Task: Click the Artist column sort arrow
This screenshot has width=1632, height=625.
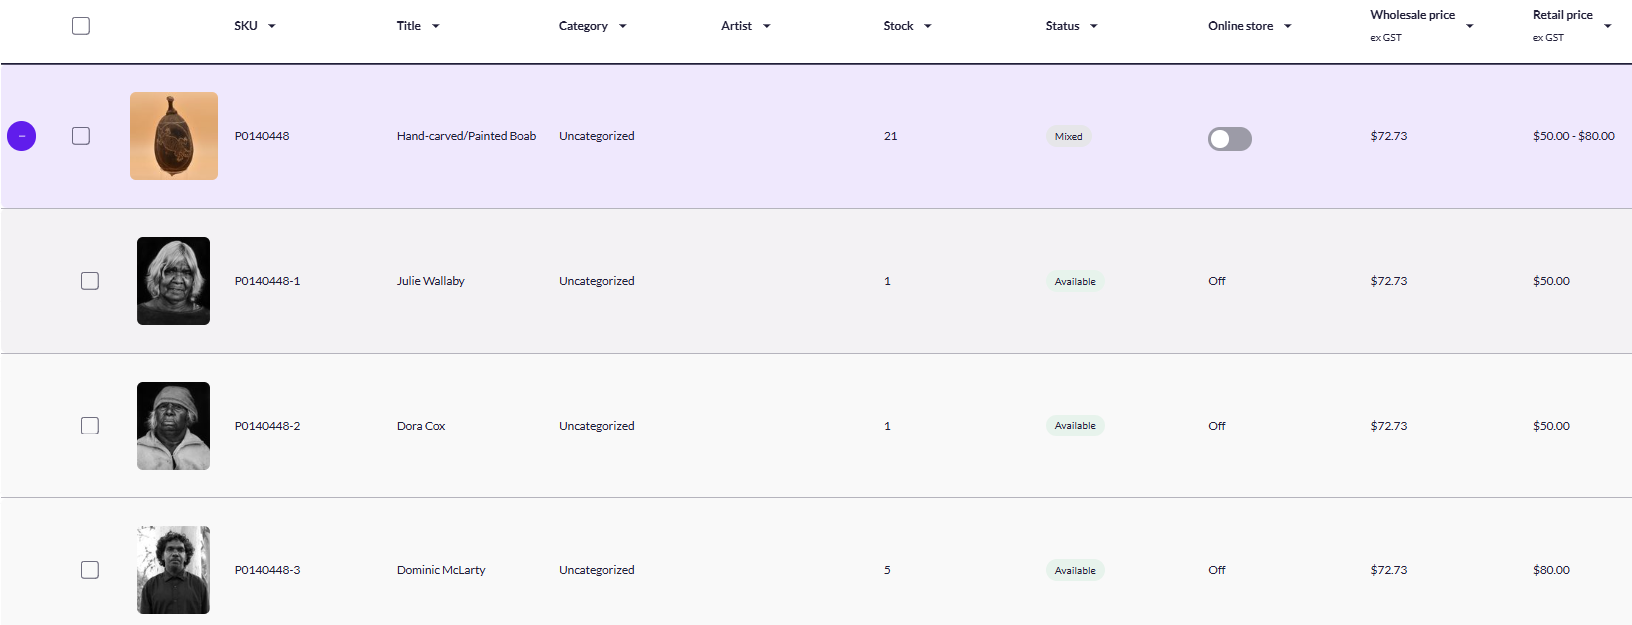Action: (766, 27)
